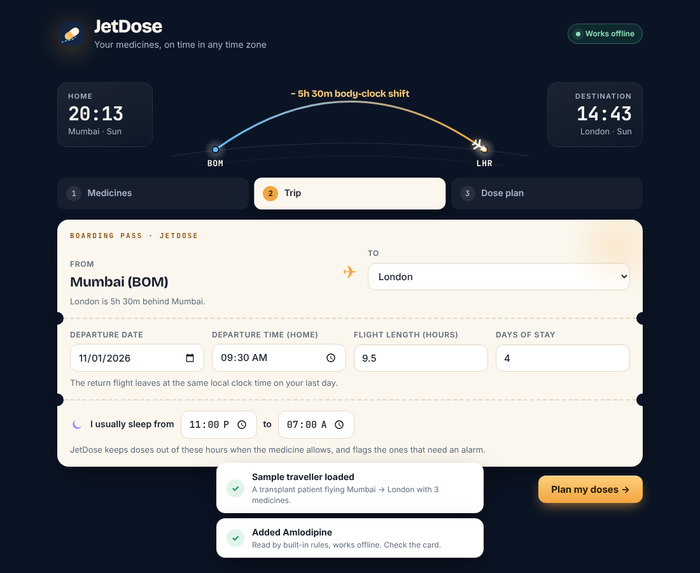Click 'London is 5h 30m behind Mumbai.' text

coord(138,302)
